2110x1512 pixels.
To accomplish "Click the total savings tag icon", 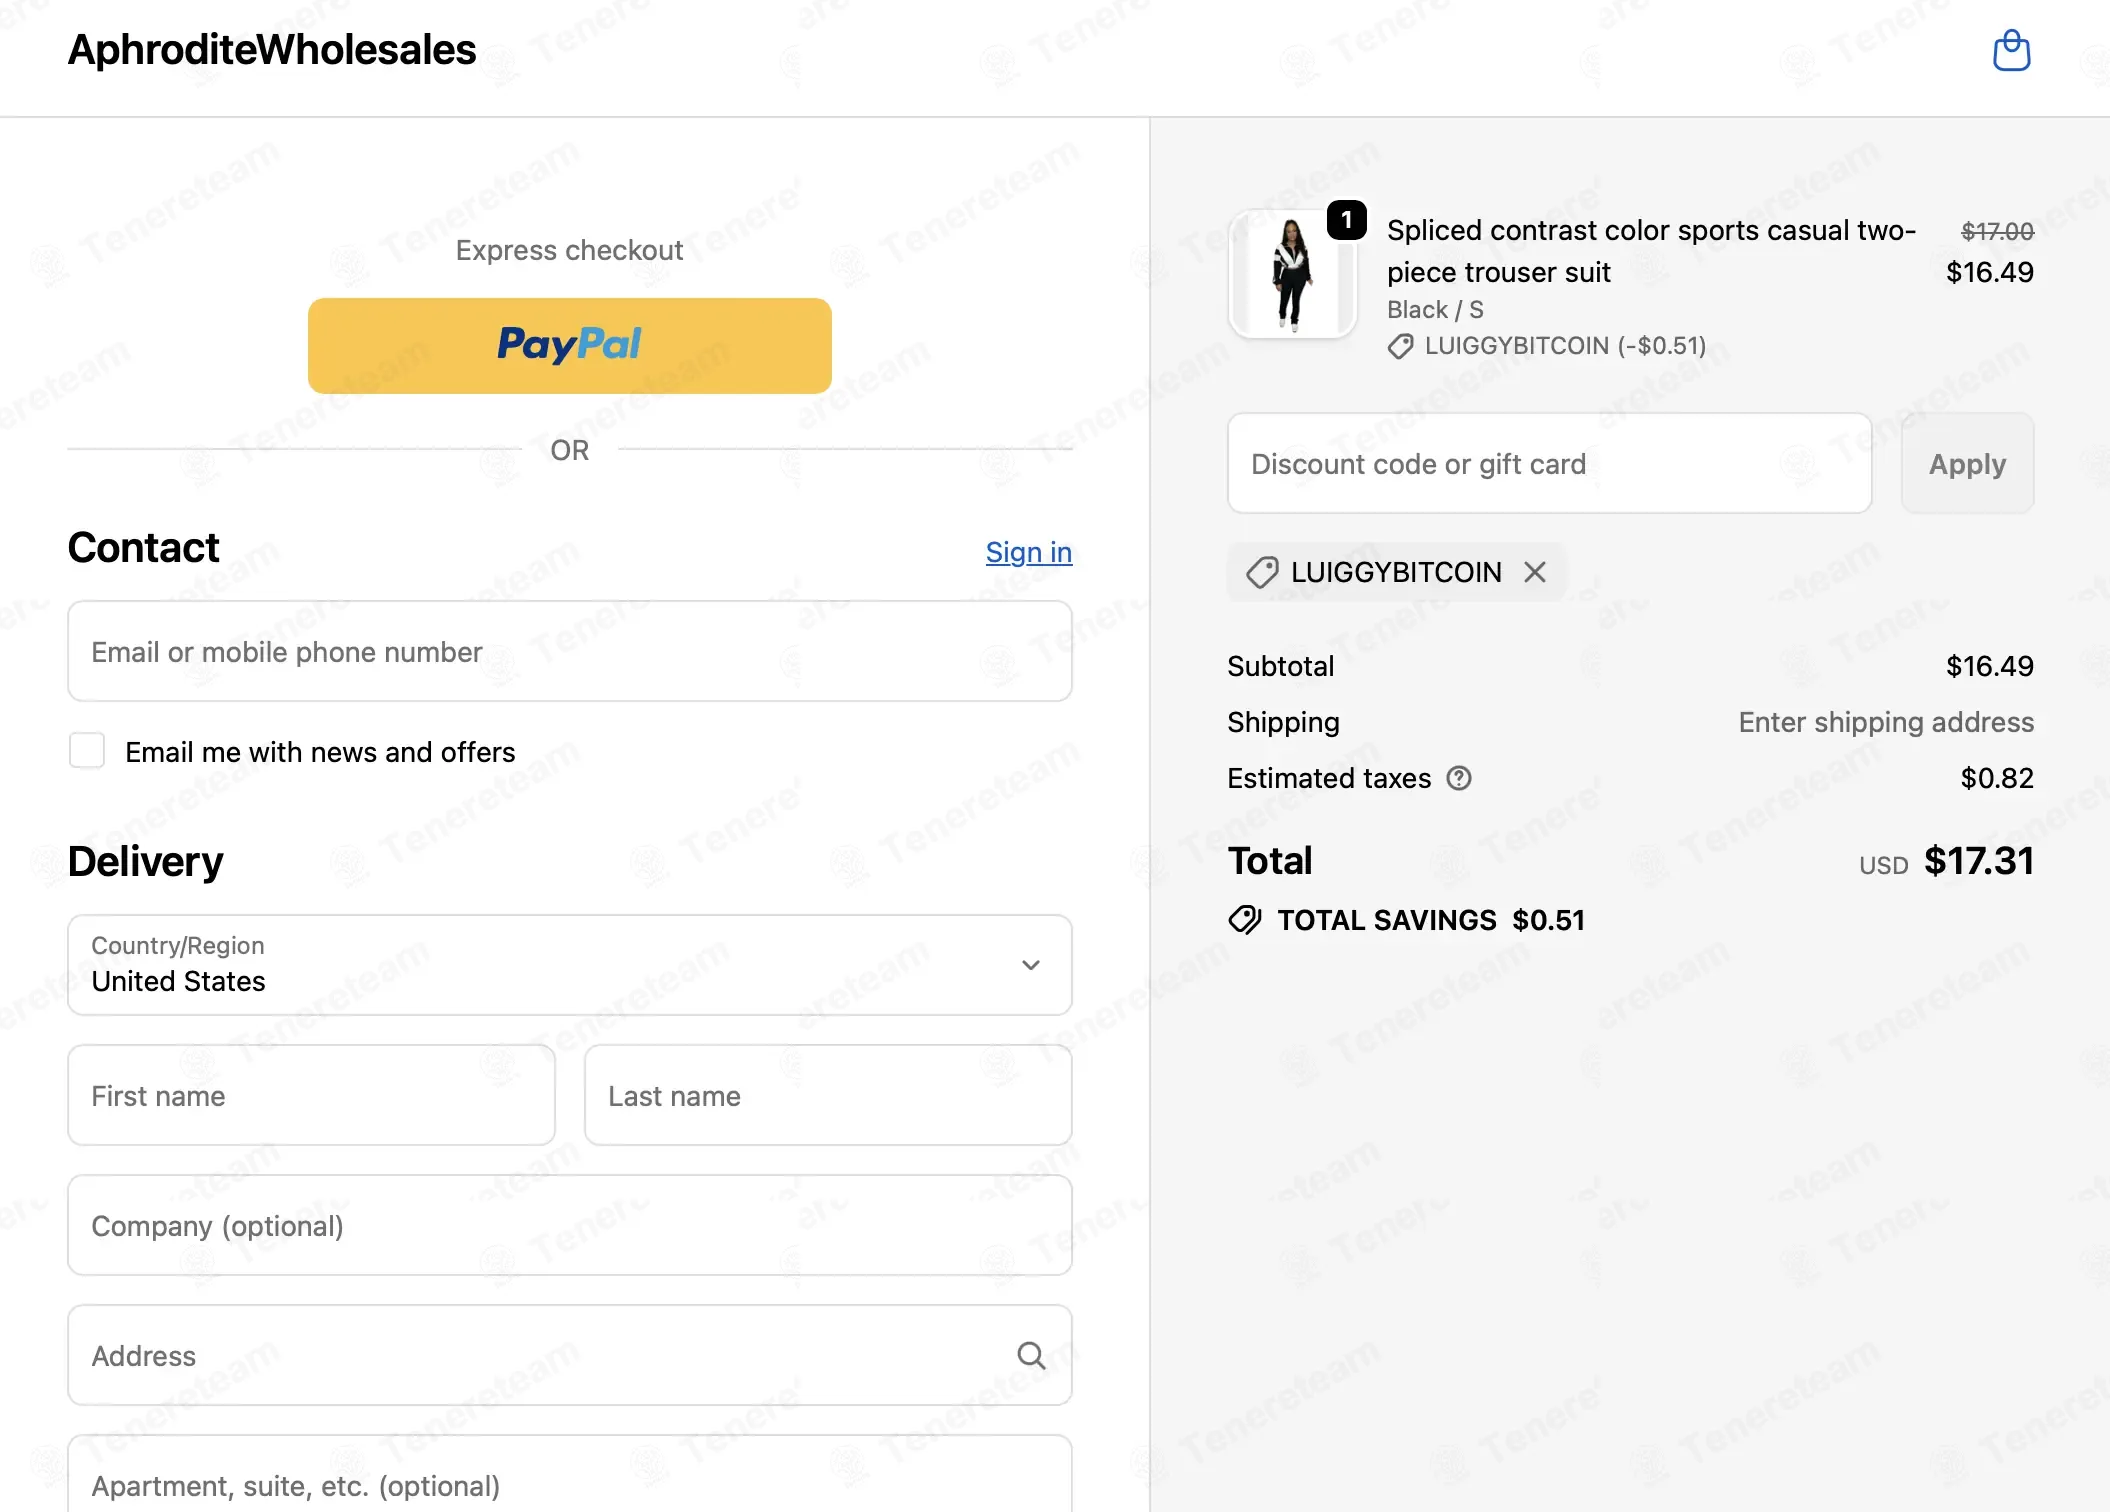I will [1245, 919].
